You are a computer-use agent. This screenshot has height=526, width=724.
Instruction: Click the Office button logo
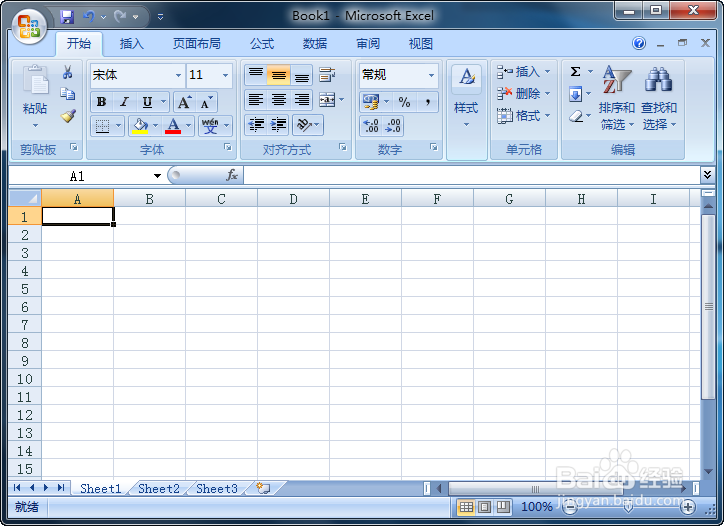tap(29, 27)
